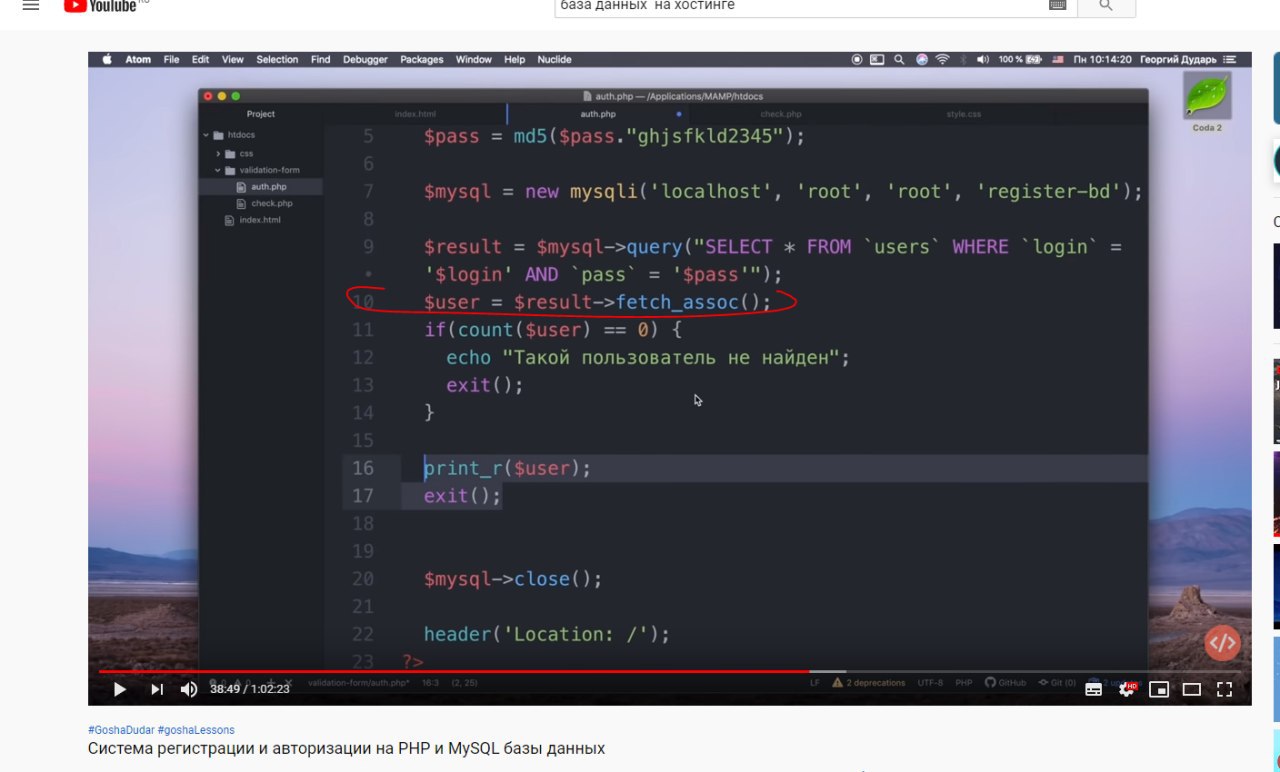Screen dimensions: 1280x772
Task: Collapse the htdocs folder arrow
Action: click(x=206, y=135)
